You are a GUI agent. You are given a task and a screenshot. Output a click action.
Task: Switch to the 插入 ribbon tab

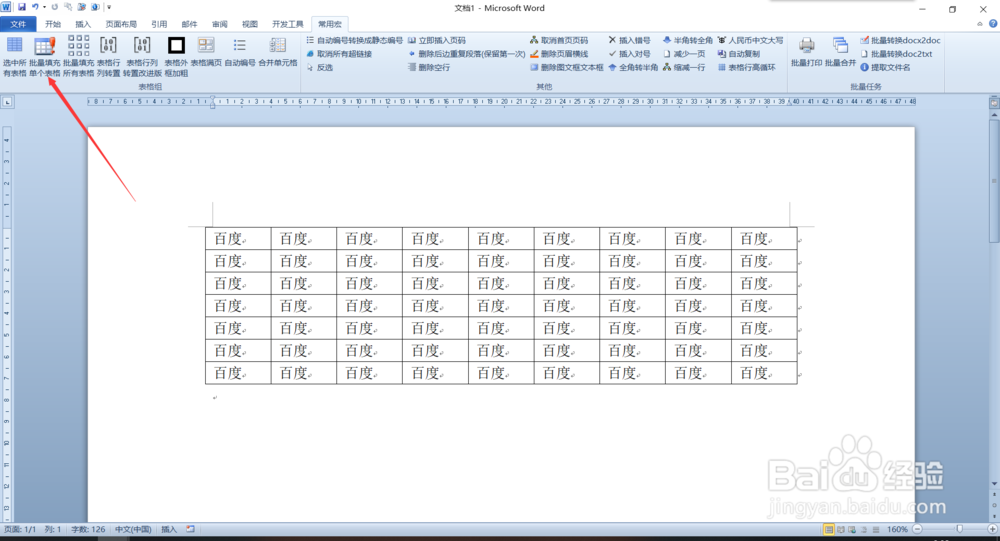[83, 24]
